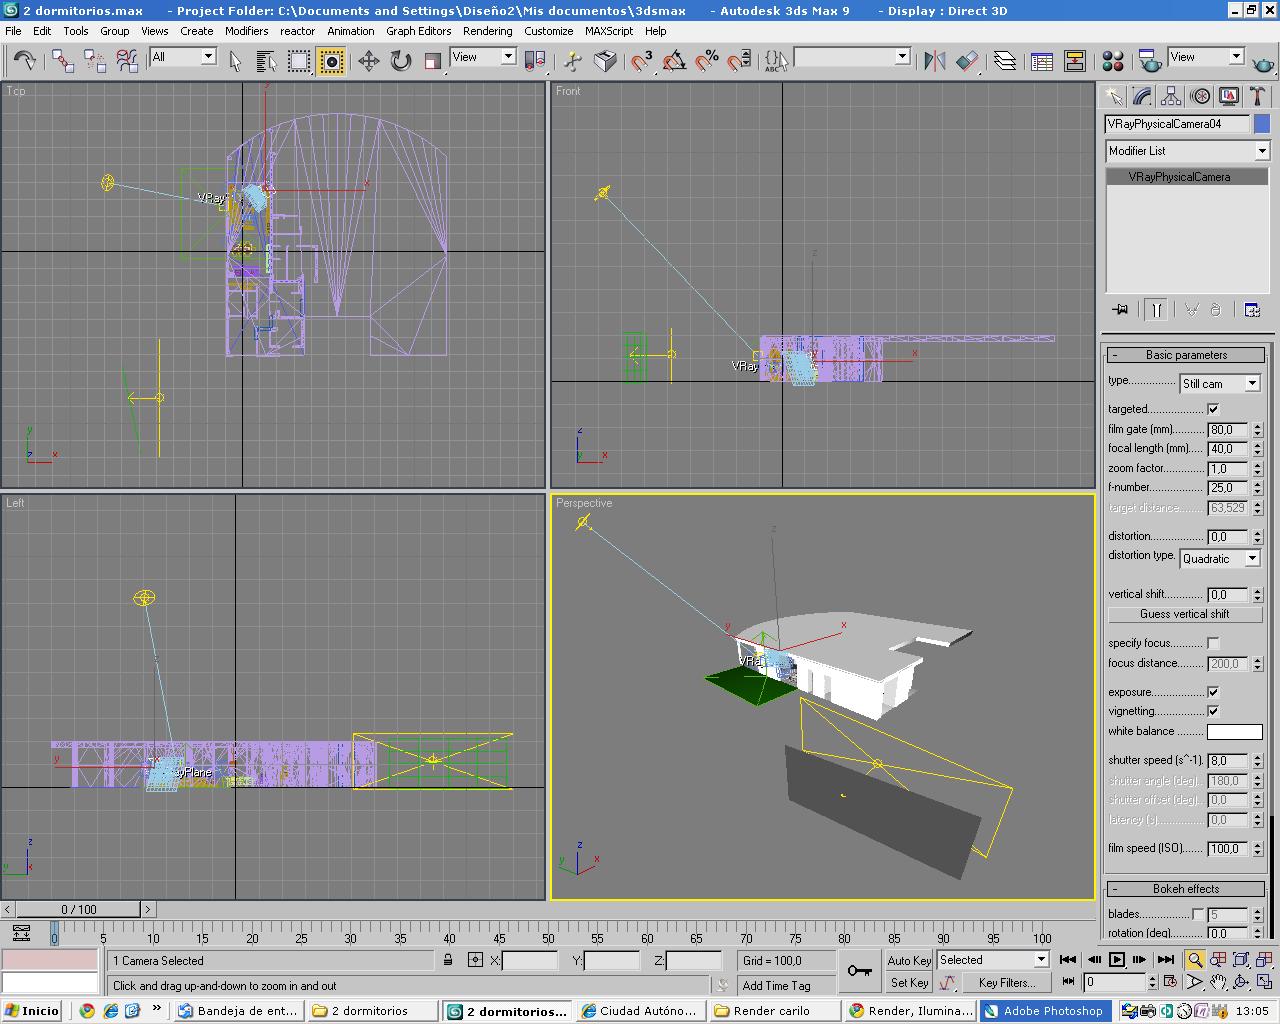Open the File menu
This screenshot has width=1280, height=1024.
(x=14, y=31)
